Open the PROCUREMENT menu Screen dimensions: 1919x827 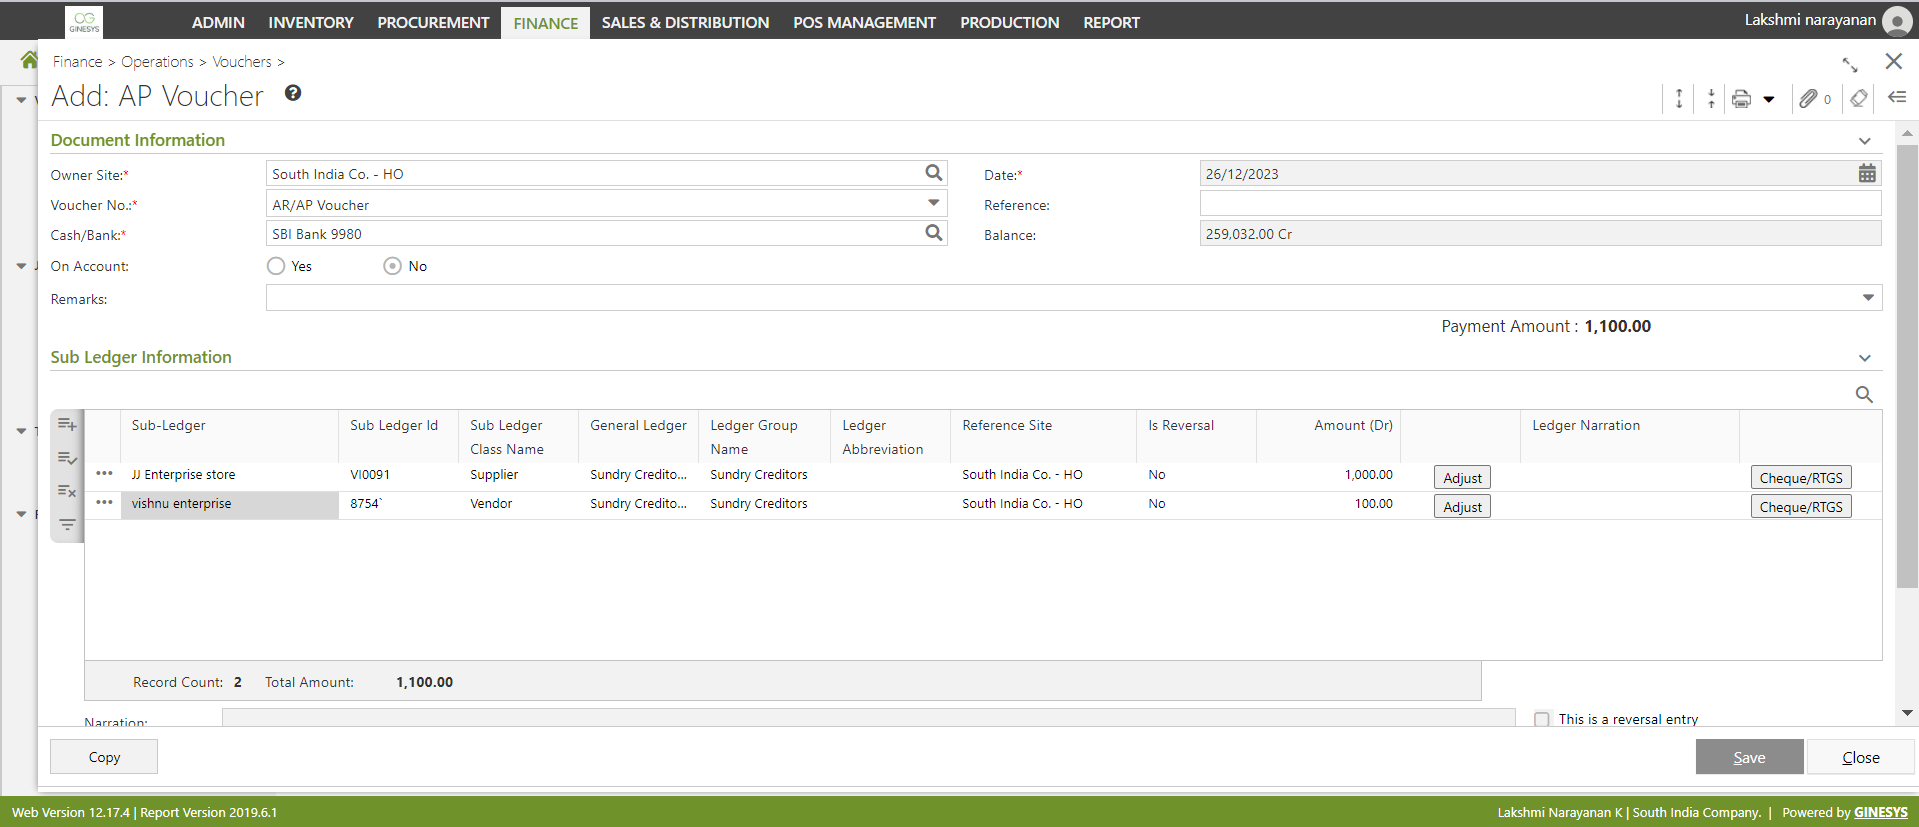click(433, 22)
